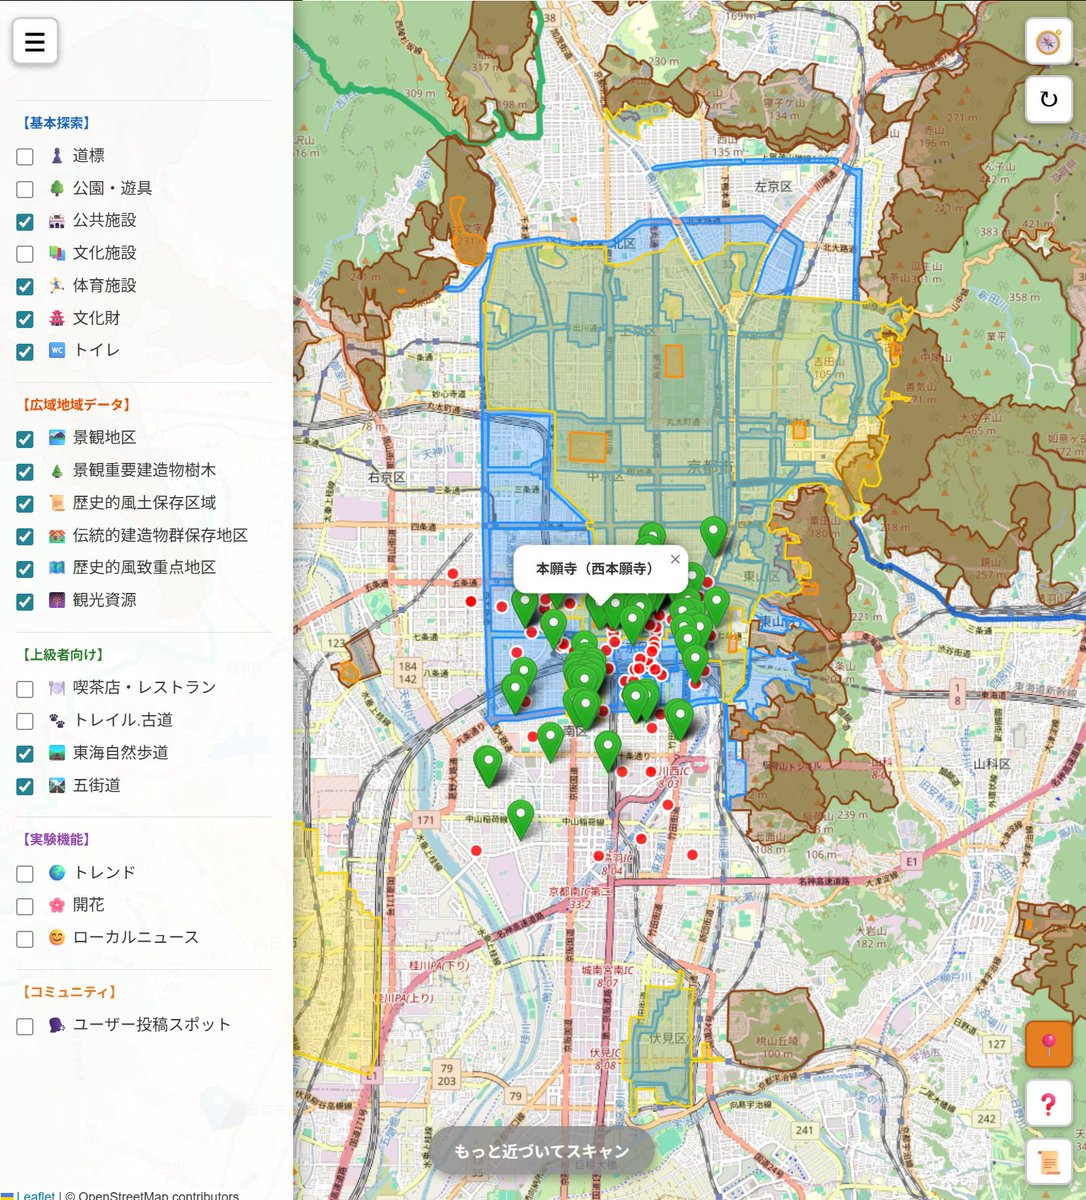
Task: Click the 道標 signpost icon
Action: pos(57,156)
